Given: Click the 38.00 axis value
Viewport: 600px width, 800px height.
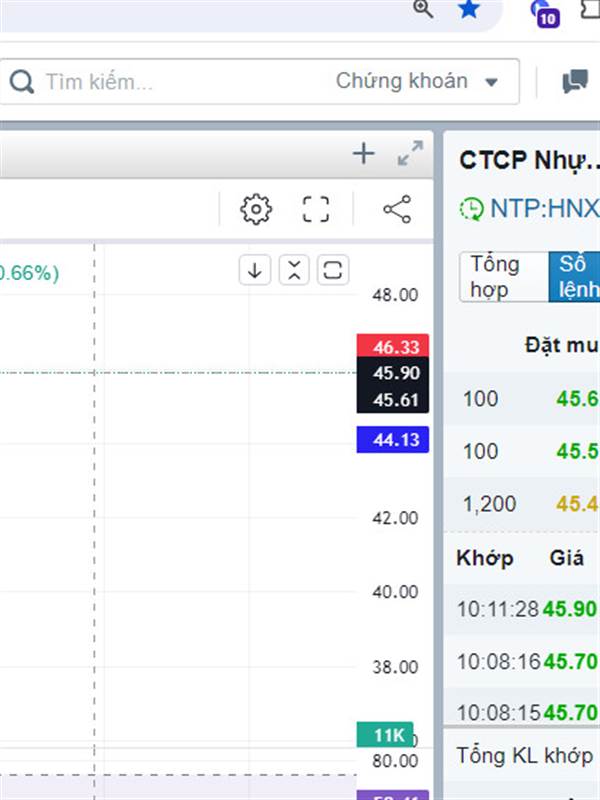Looking at the screenshot, I should (x=395, y=667).
